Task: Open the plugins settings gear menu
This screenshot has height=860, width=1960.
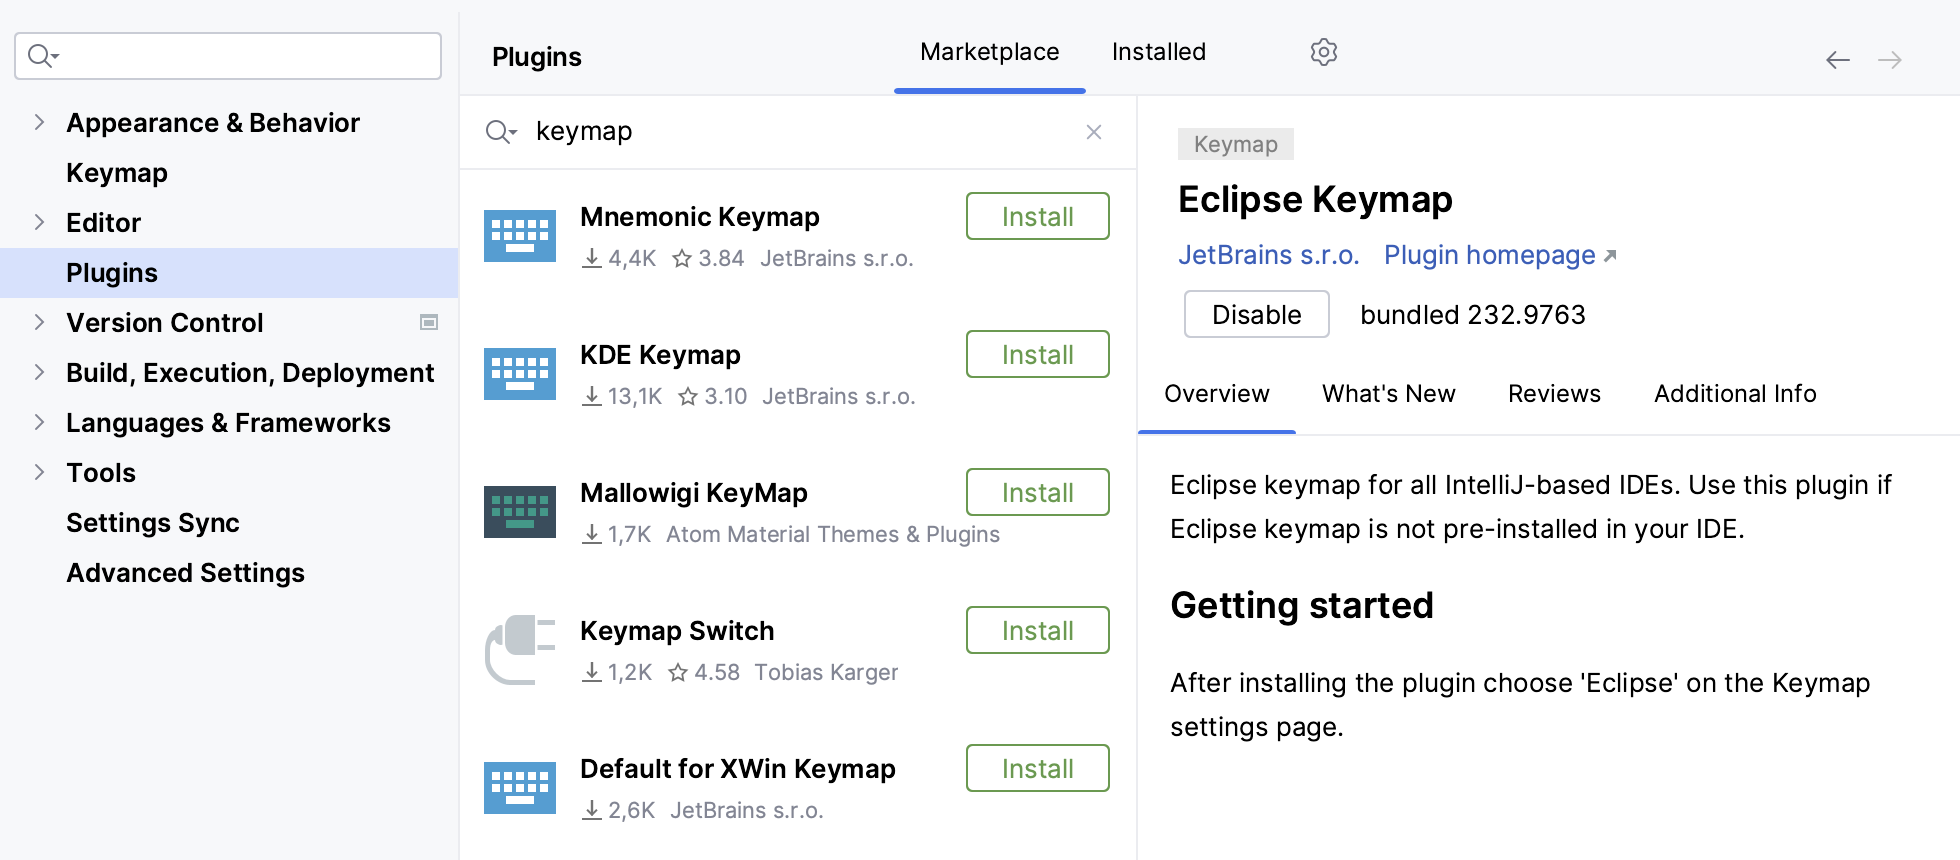Action: 1324,52
